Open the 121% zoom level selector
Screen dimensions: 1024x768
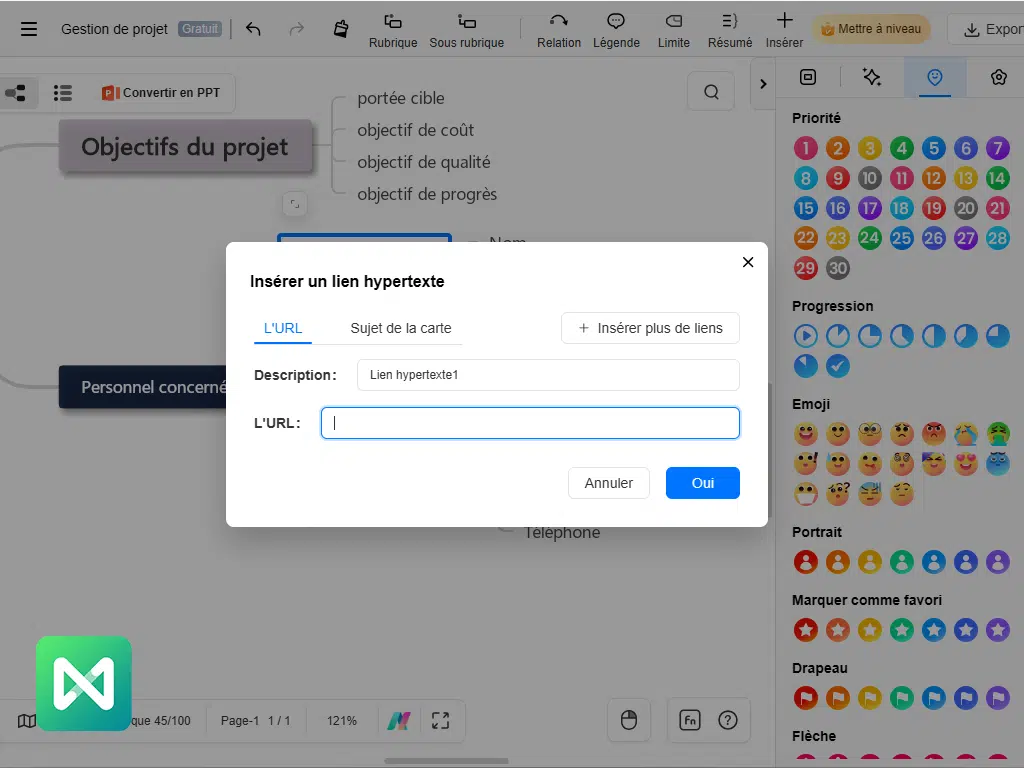tap(342, 721)
